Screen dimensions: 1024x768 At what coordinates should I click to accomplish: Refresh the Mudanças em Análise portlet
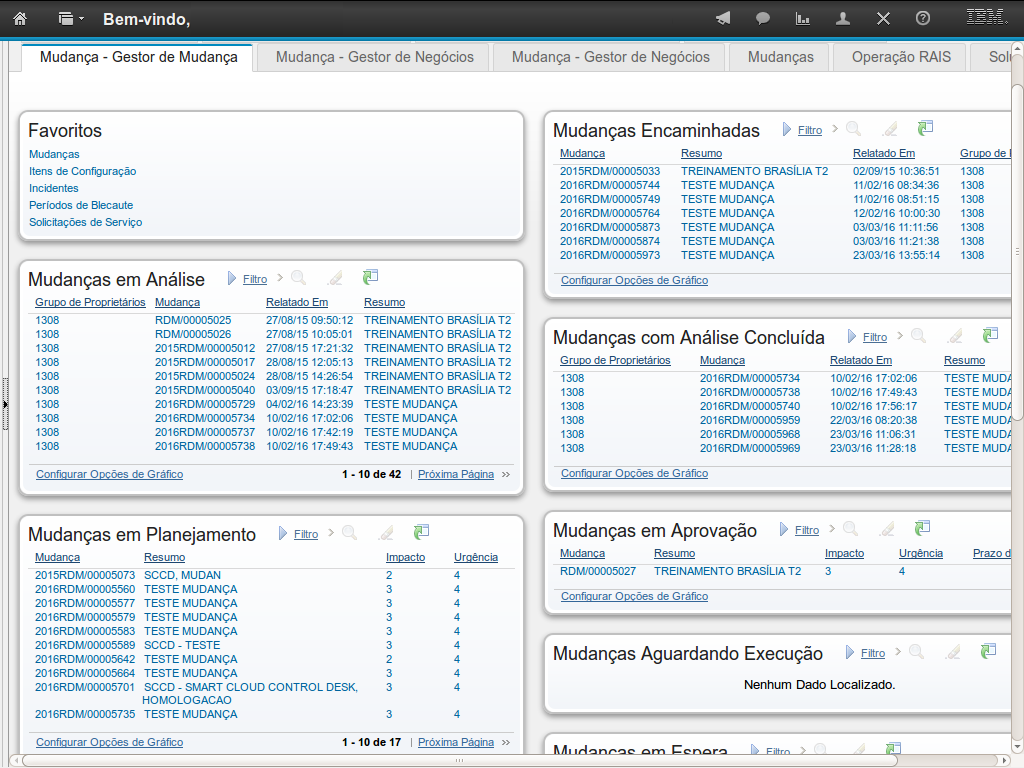pos(371,278)
